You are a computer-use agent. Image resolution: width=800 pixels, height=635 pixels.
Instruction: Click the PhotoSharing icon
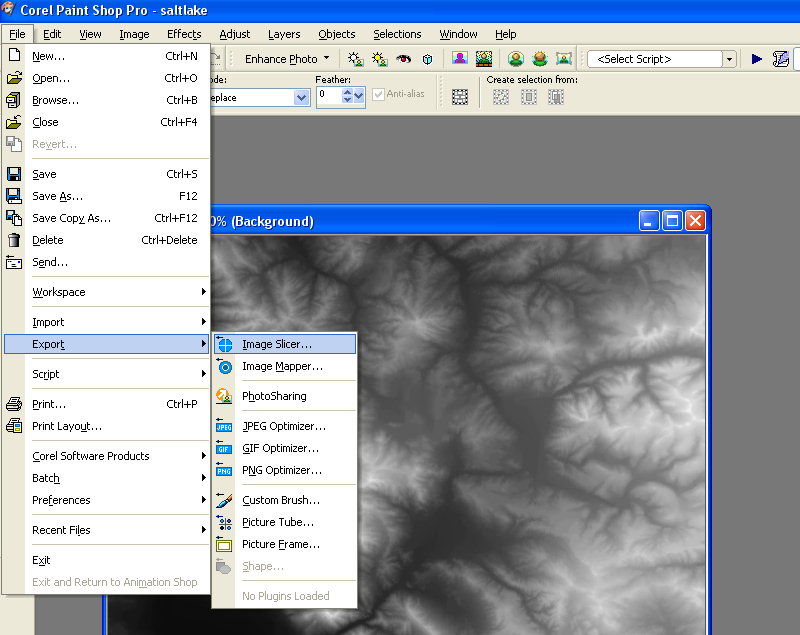(224, 396)
